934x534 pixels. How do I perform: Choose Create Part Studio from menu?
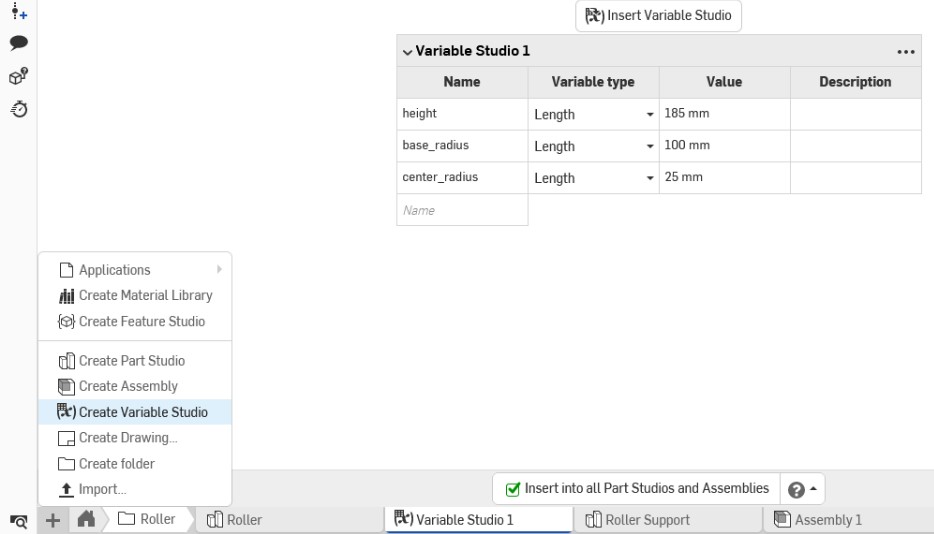pos(135,361)
